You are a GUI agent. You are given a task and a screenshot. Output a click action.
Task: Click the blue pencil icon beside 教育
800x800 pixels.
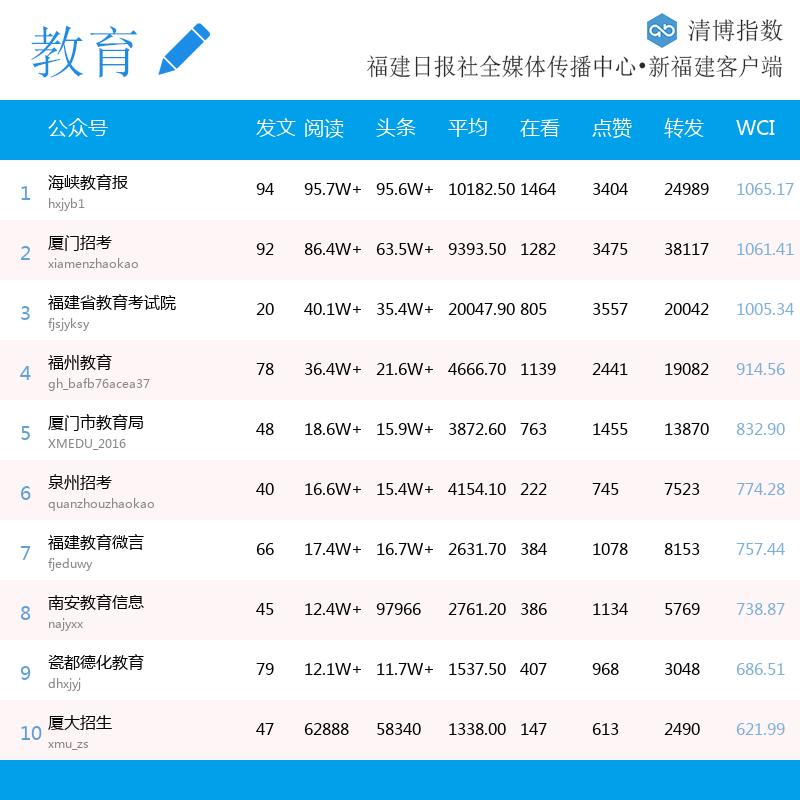click(x=185, y=48)
